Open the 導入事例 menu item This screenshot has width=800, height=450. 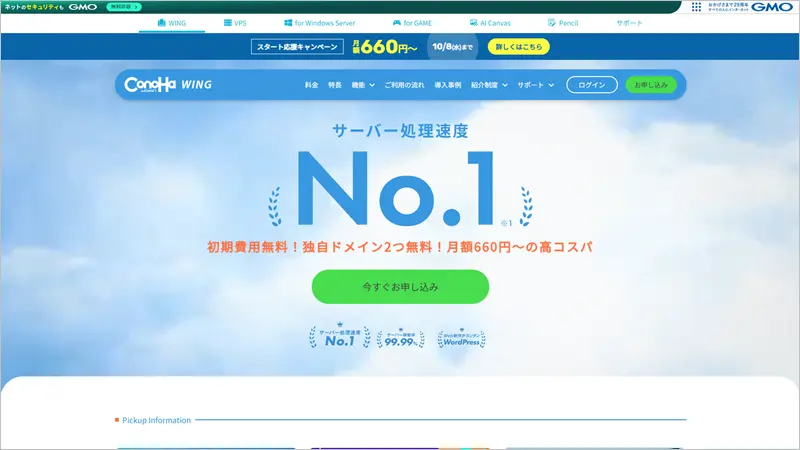(448, 85)
